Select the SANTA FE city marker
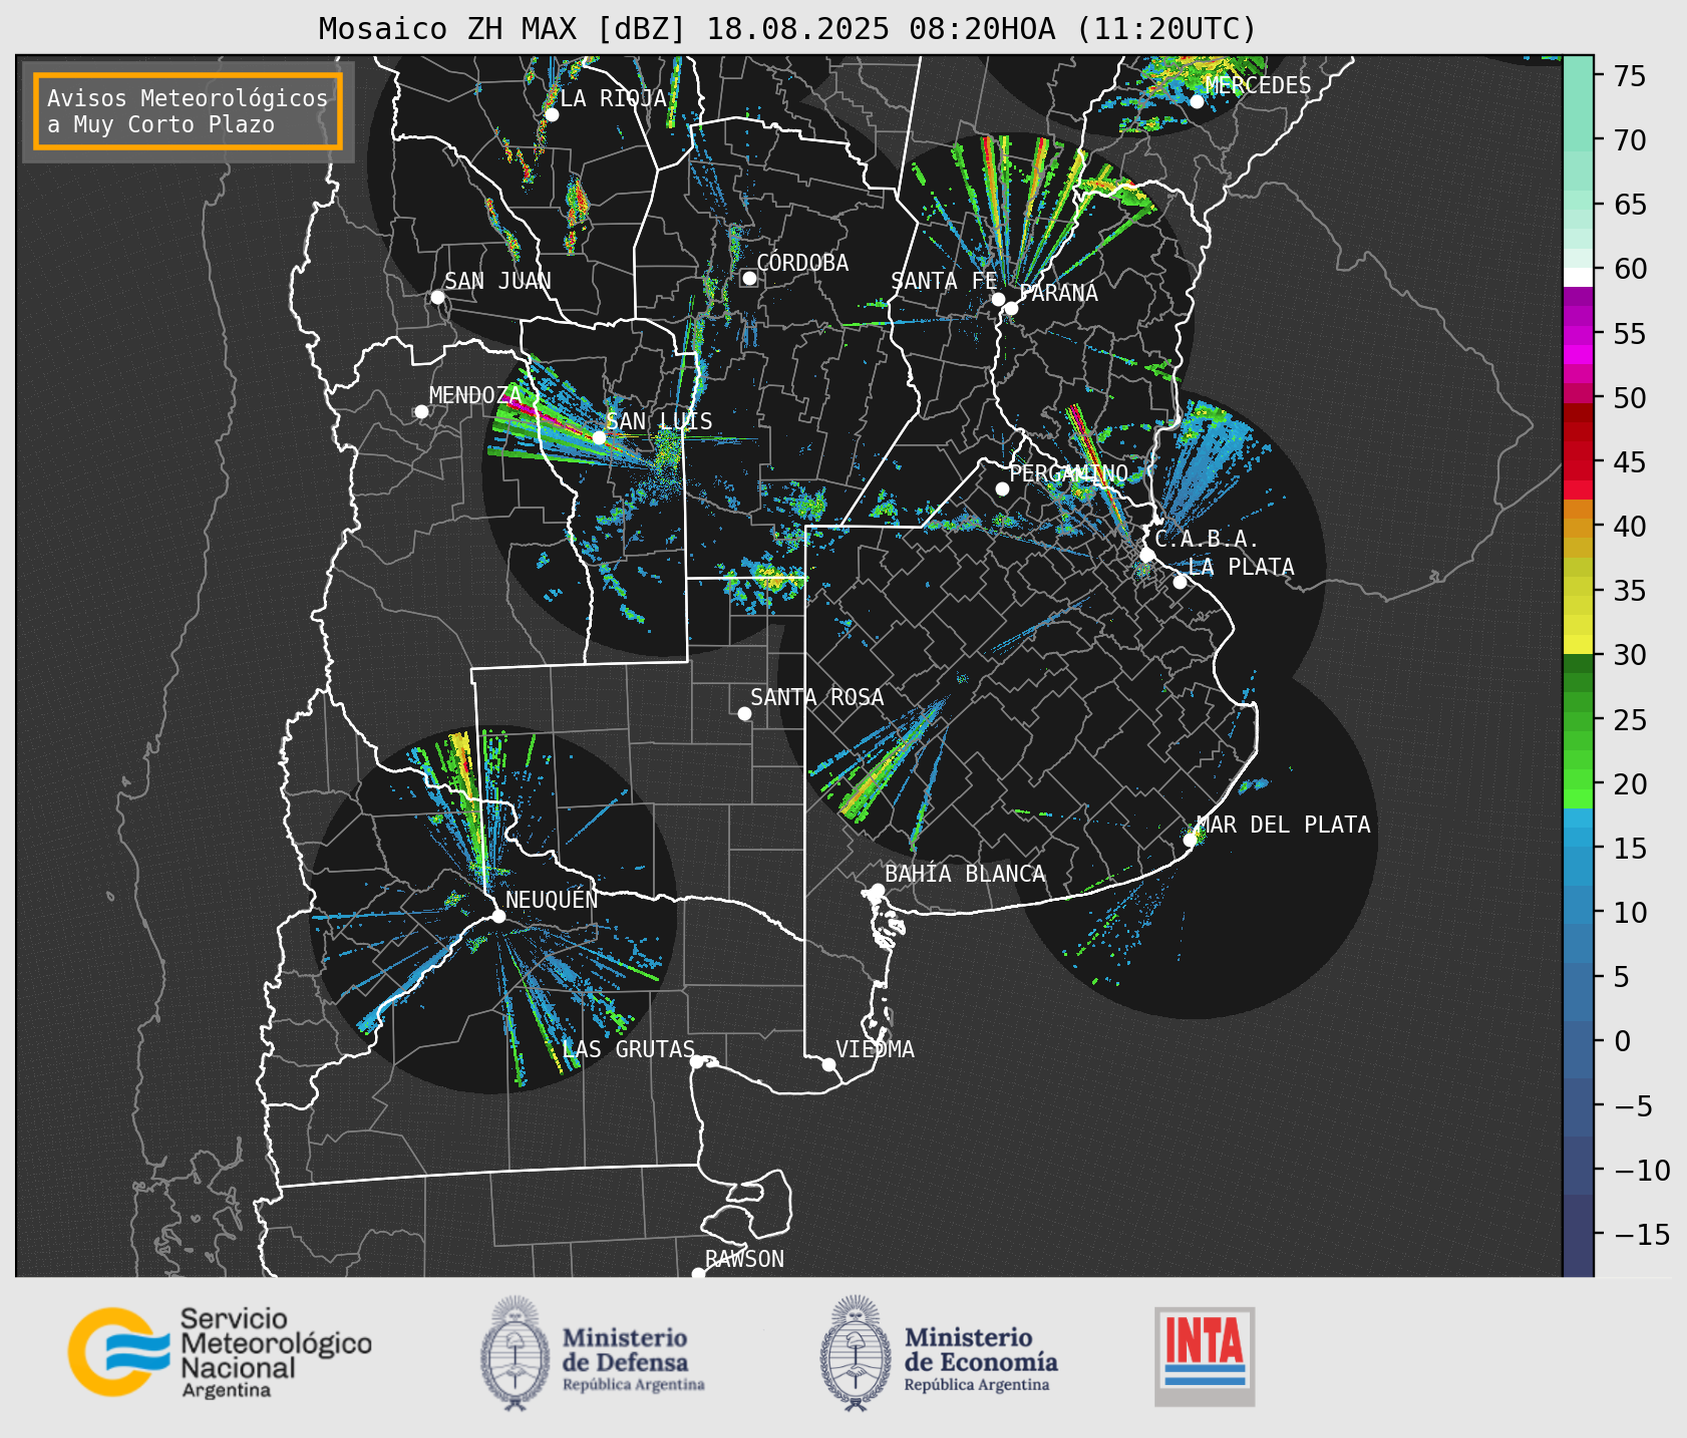Viewport: 1687px width, 1438px height. (998, 299)
